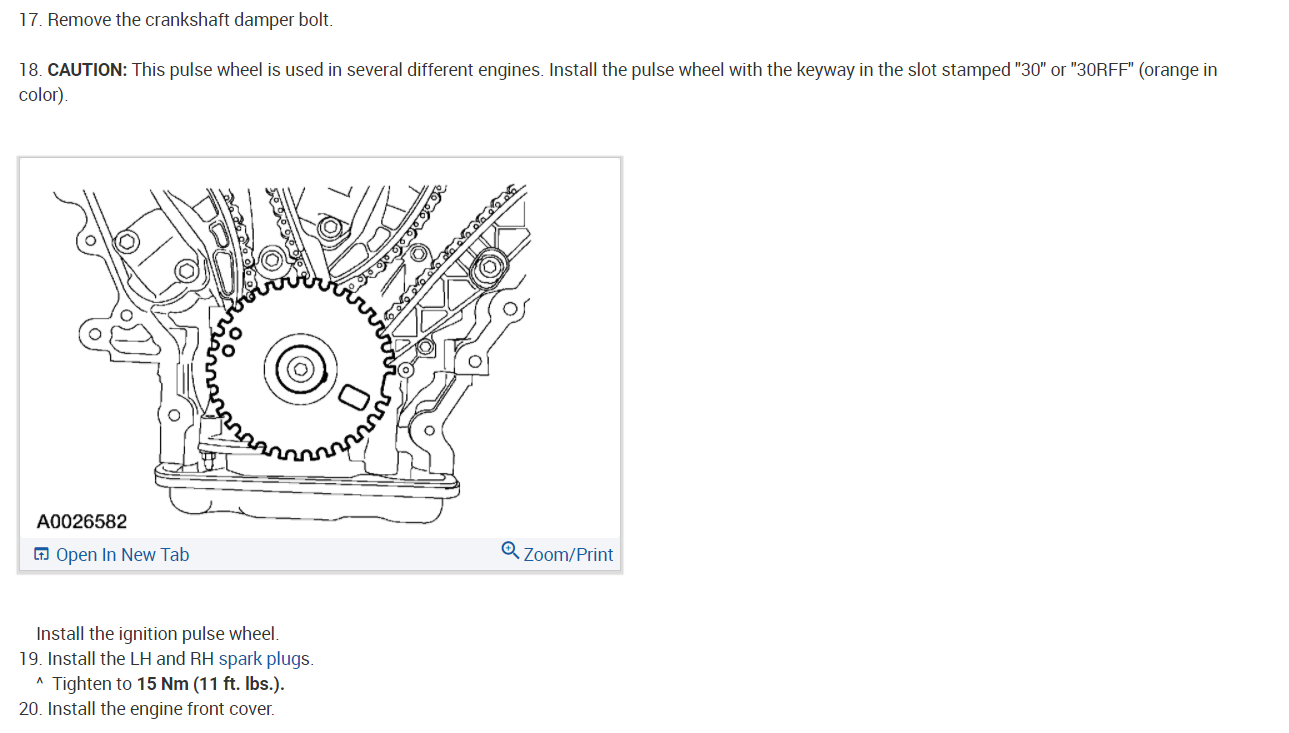Image resolution: width=1289 pixels, height=733 pixels.
Task: Click the Open In New Tab icon
Action: (41, 554)
